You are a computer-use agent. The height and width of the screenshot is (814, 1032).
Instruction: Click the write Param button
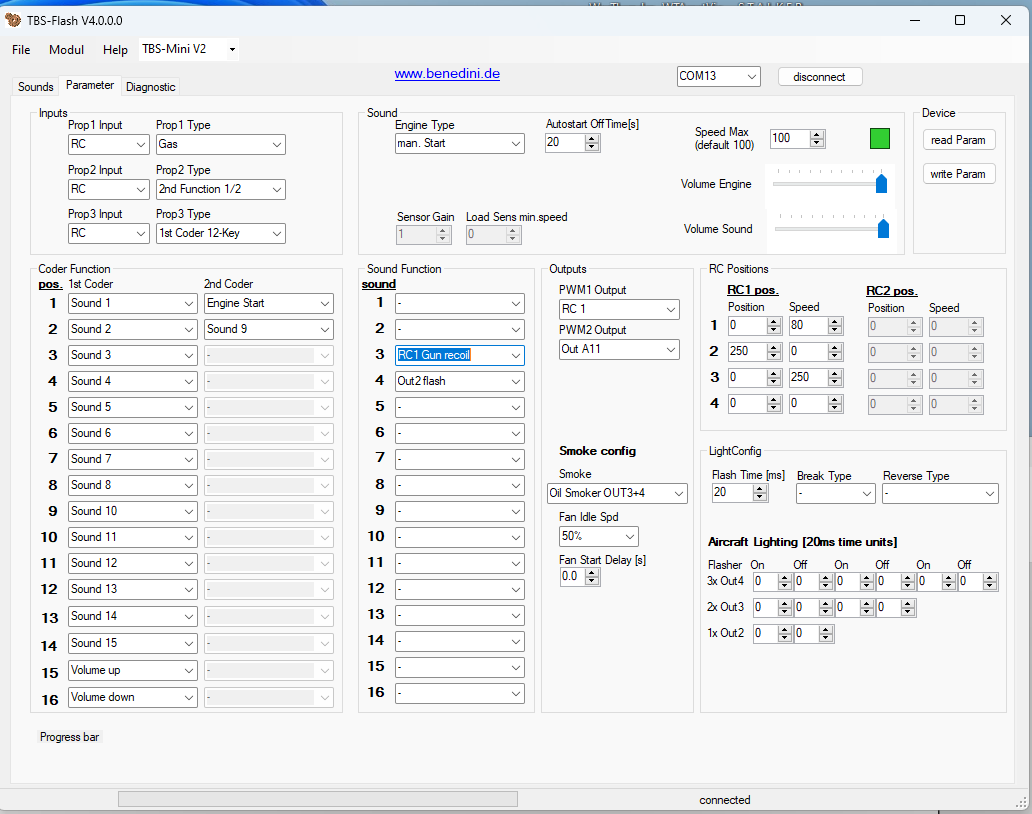958,174
